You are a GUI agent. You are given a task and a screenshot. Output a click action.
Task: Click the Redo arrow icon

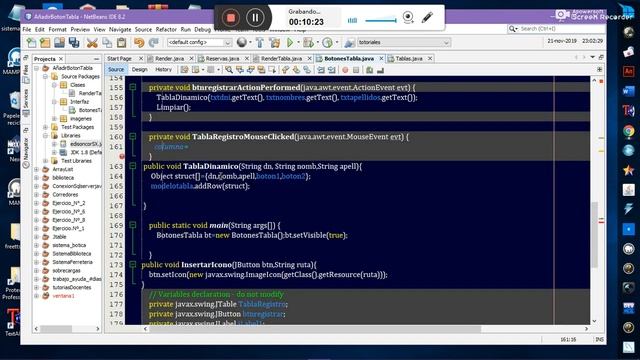(x=154, y=42)
